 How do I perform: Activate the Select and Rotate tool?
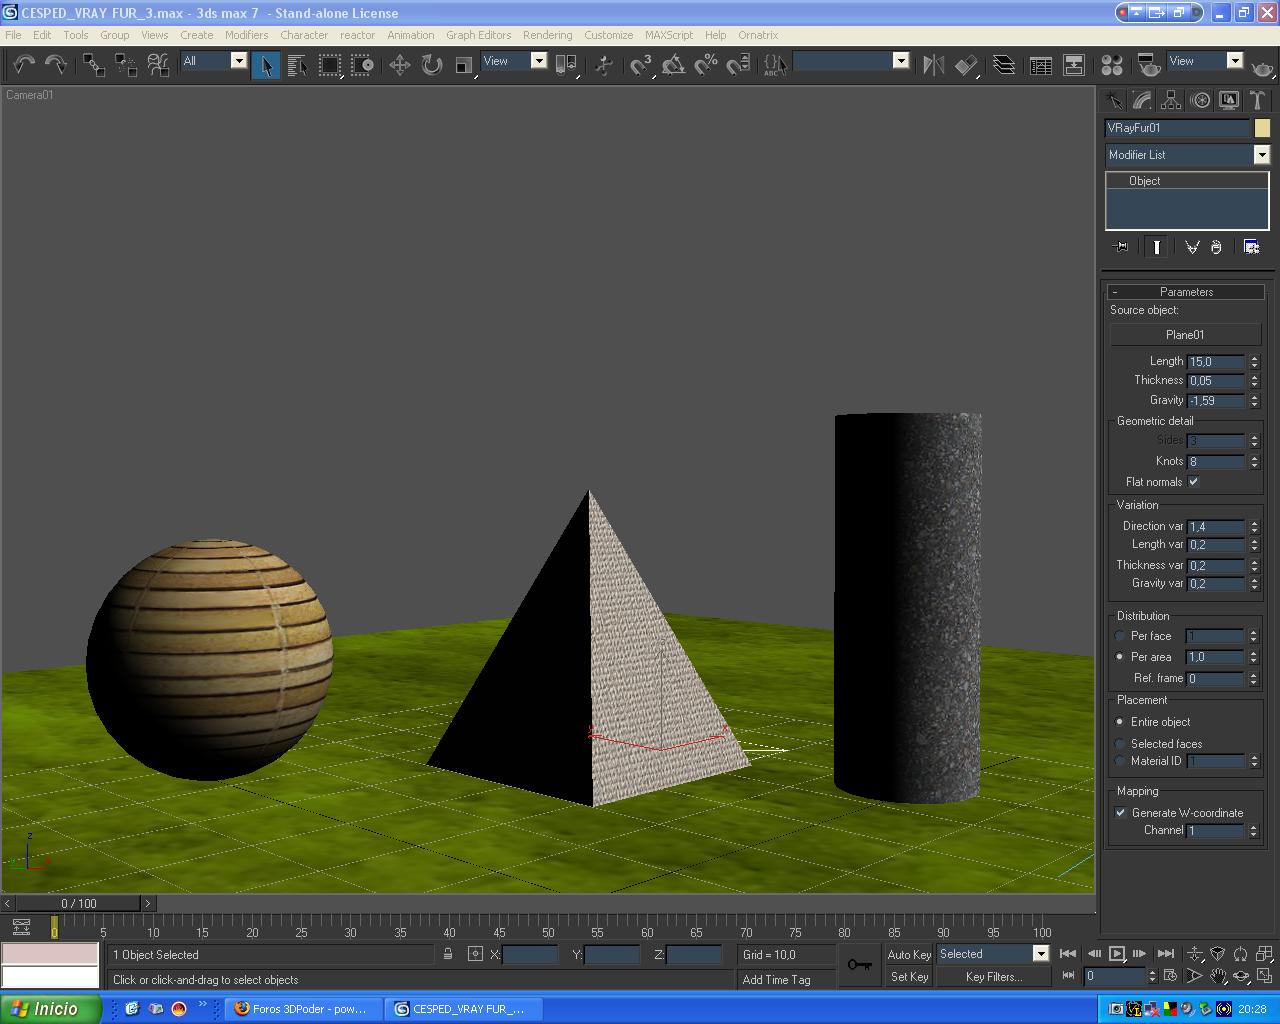click(432, 66)
